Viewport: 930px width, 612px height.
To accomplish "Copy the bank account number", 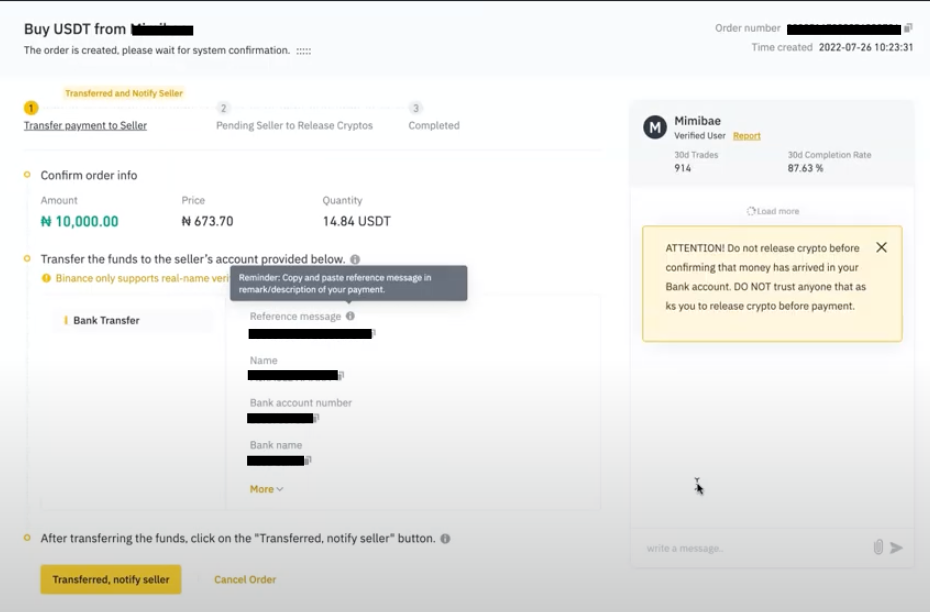I will [317, 418].
